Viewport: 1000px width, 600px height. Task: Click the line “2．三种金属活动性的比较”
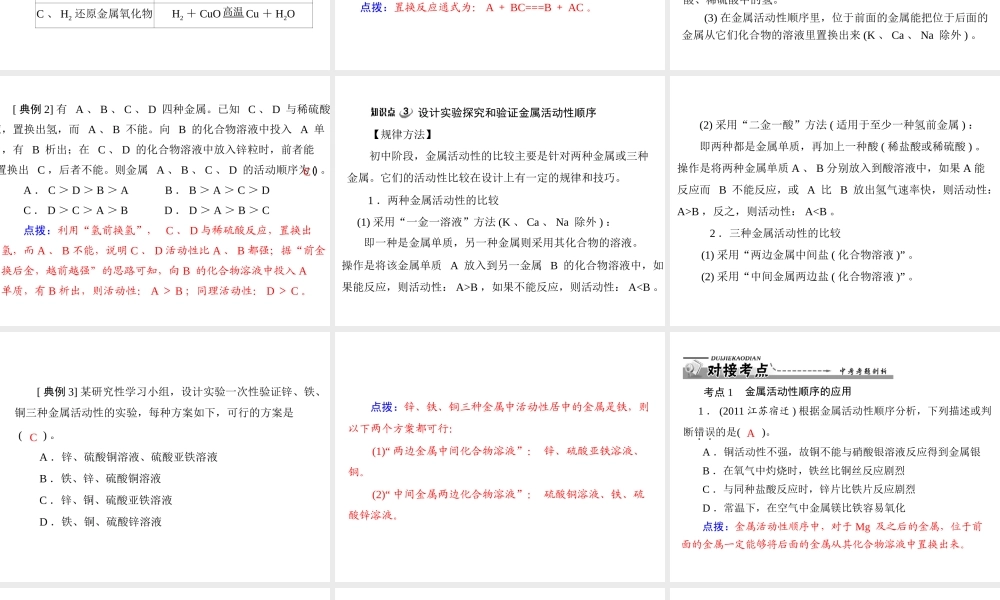775,233
